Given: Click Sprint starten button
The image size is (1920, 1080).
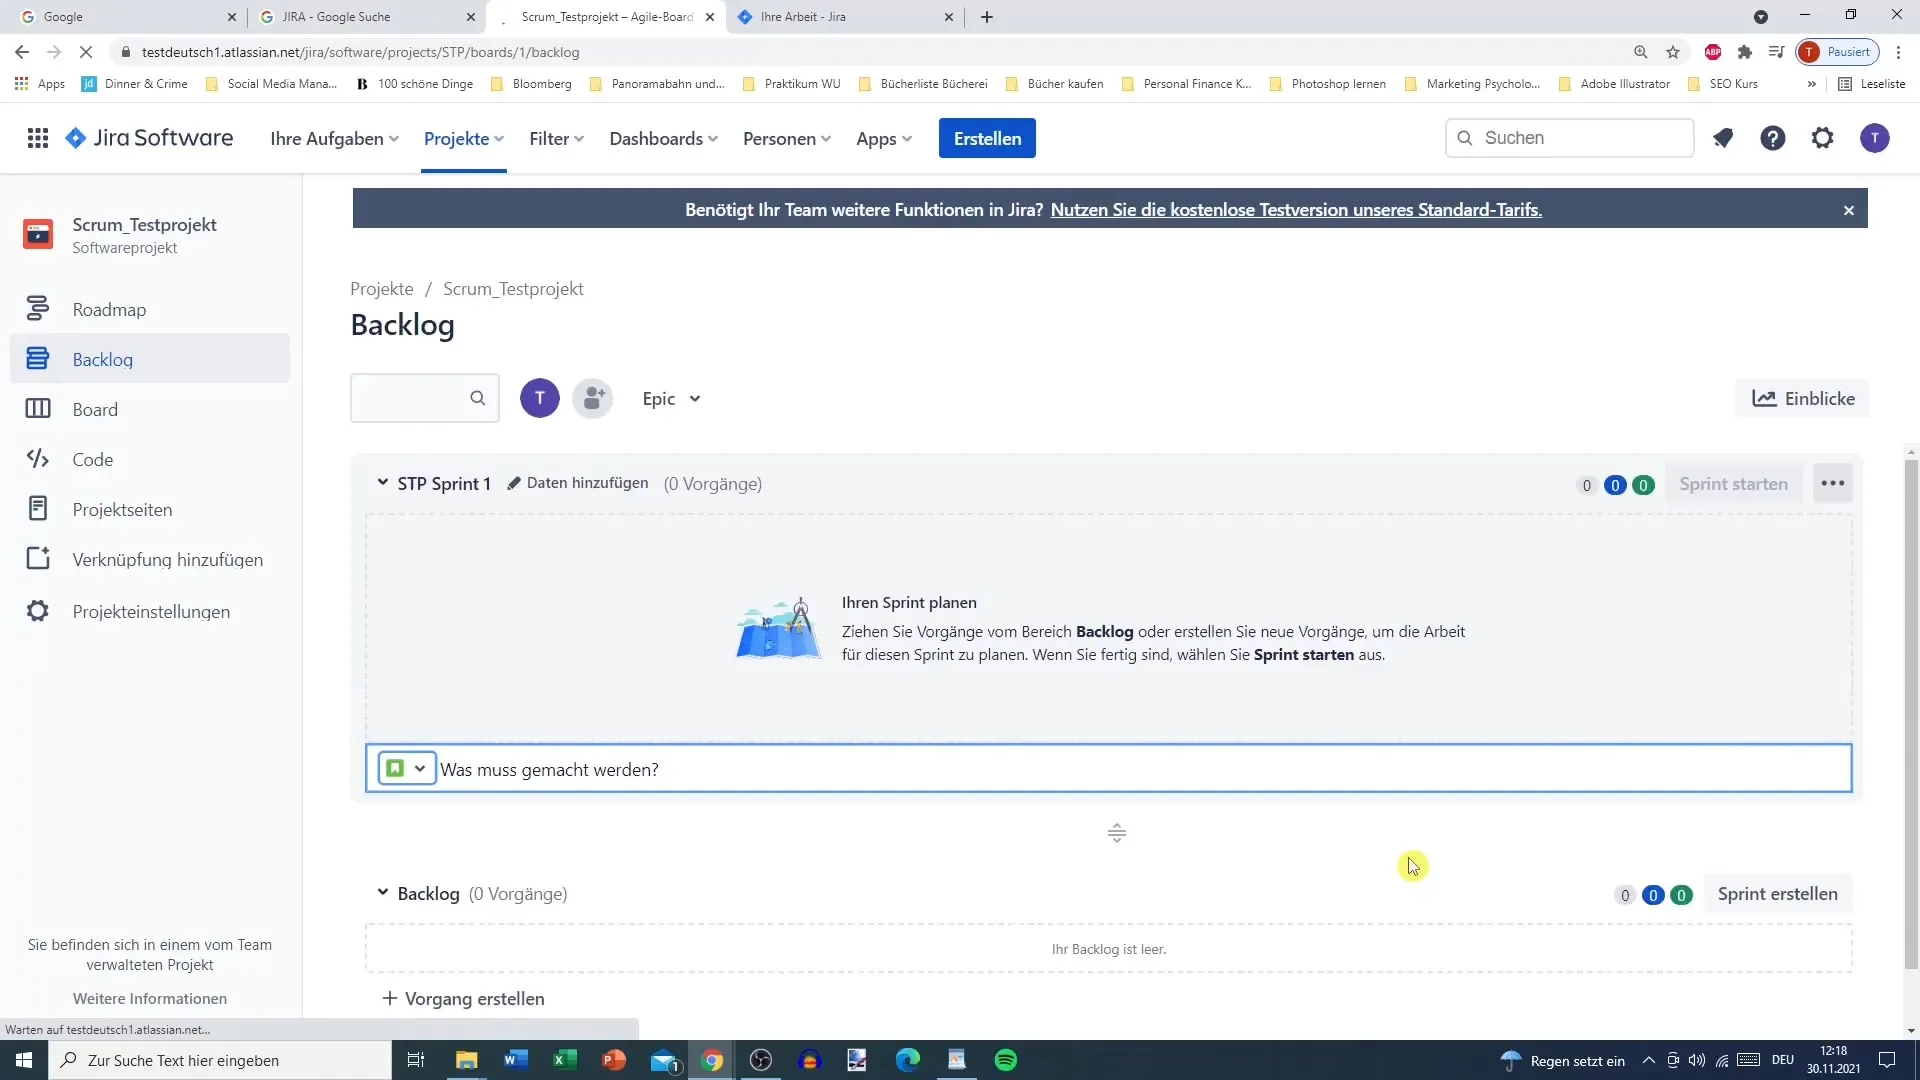Looking at the screenshot, I should coord(1733,483).
